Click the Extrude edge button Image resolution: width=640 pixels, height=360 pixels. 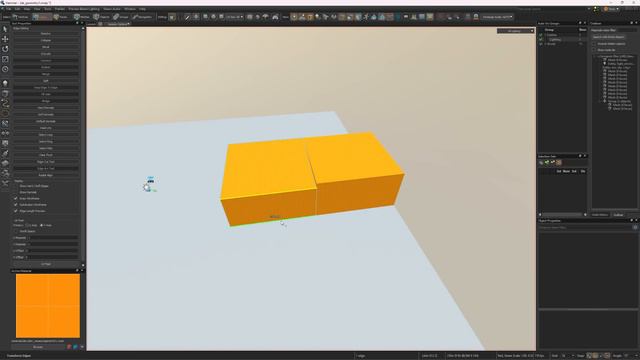(x=46, y=54)
